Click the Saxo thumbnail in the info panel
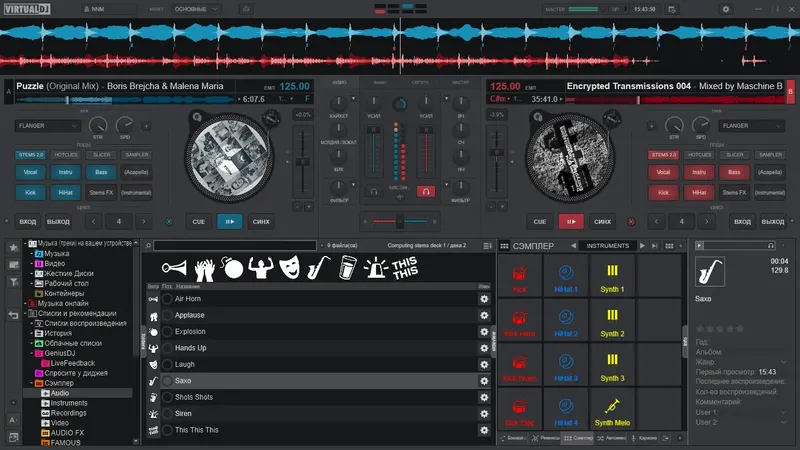800x450 pixels. click(710, 271)
